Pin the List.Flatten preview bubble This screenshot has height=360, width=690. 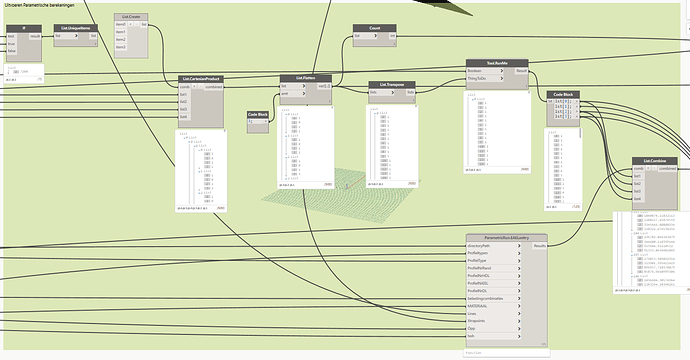coord(332,108)
